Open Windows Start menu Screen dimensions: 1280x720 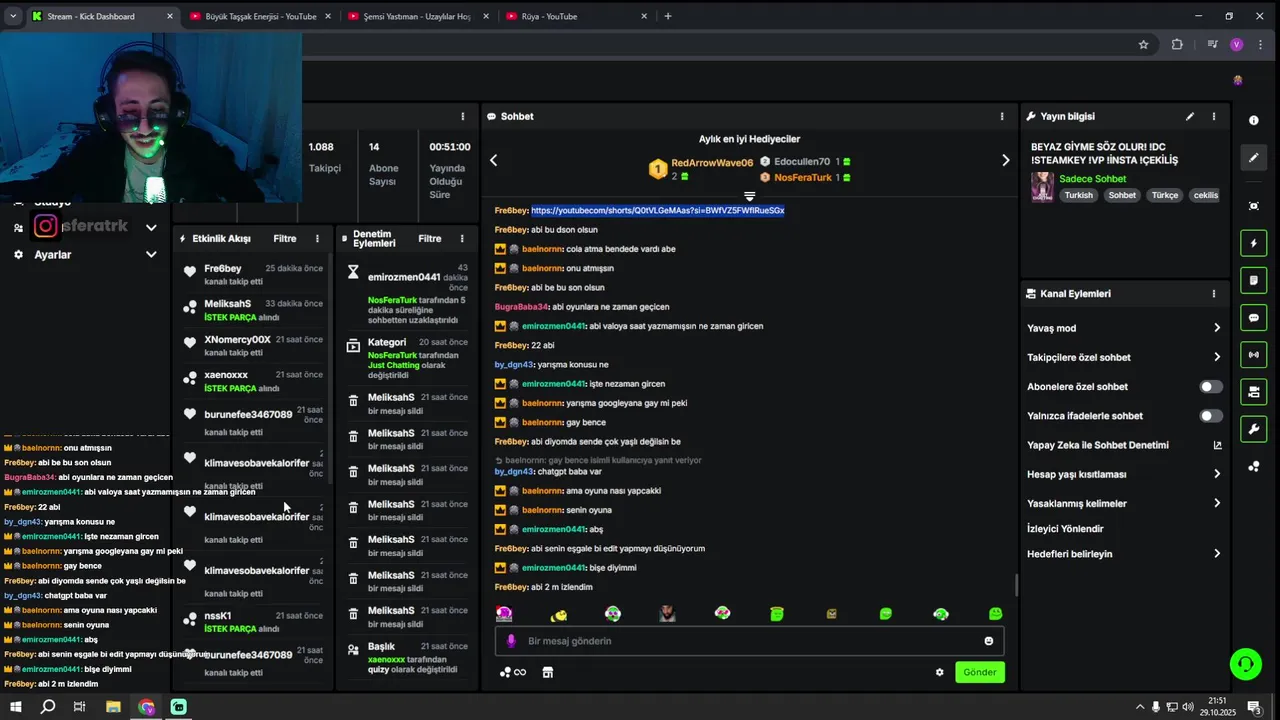15,707
